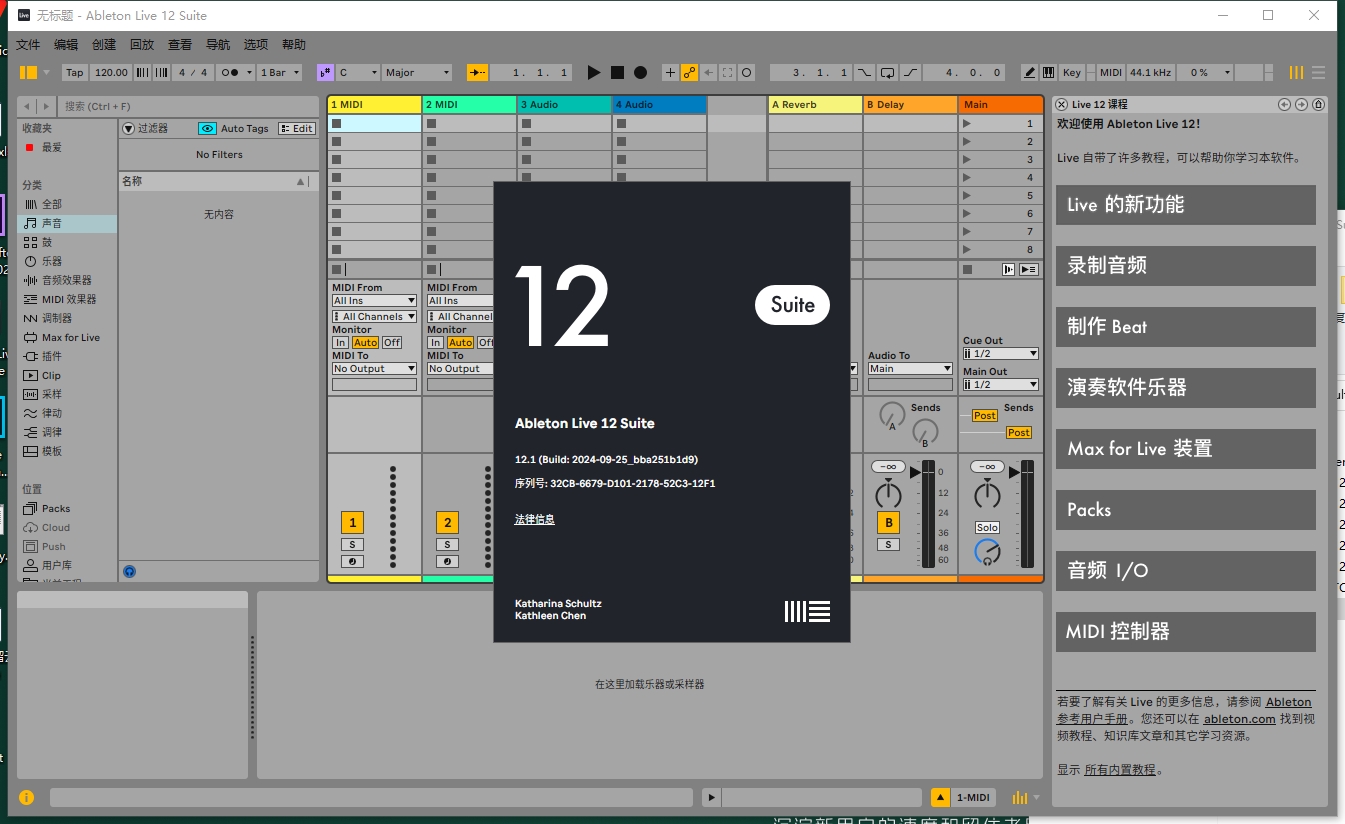Toggle Main track Solo cue button

pyautogui.click(x=987, y=527)
